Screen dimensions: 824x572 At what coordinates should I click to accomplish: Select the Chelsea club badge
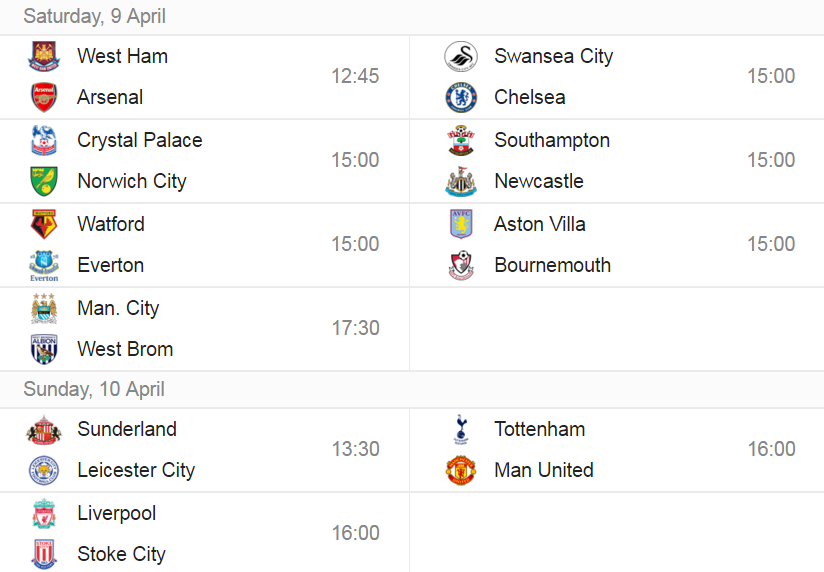(461, 97)
